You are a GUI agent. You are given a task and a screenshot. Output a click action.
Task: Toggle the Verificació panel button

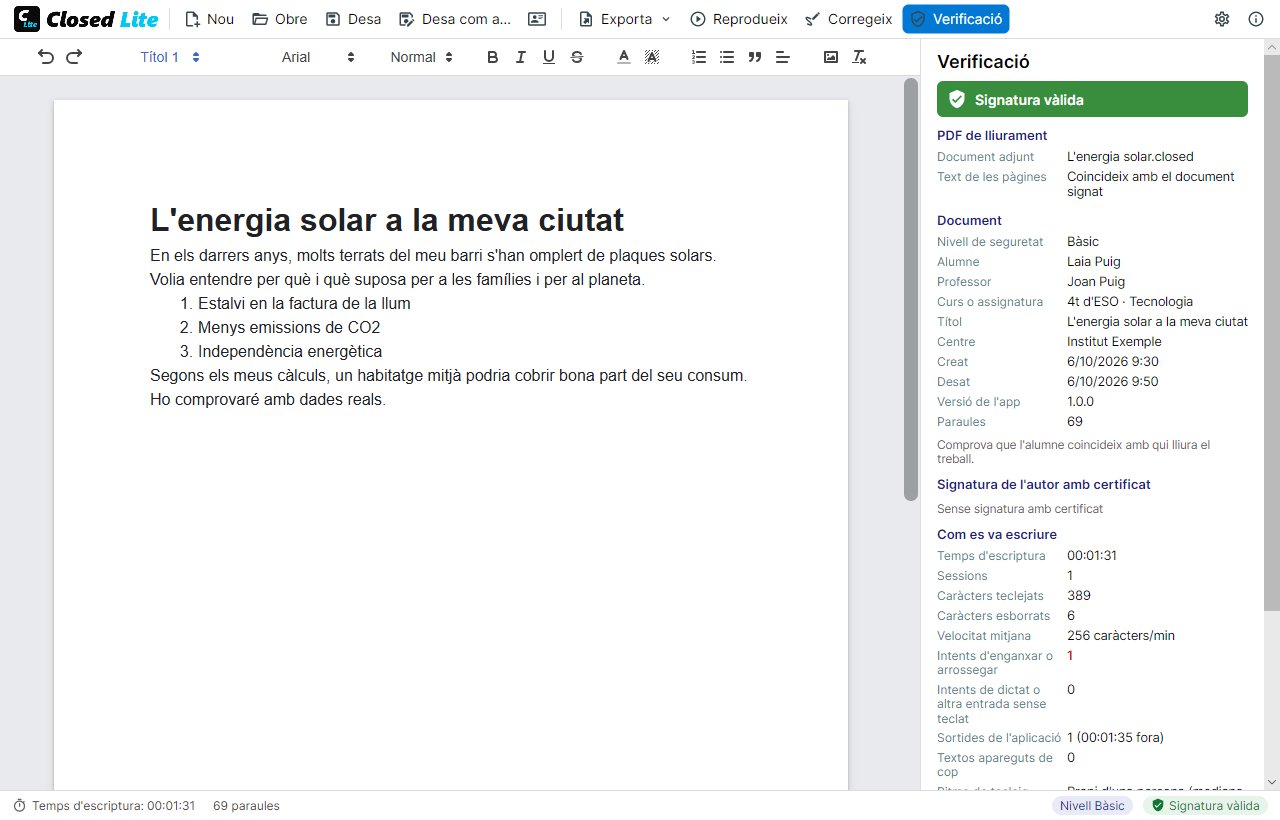[x=956, y=19]
